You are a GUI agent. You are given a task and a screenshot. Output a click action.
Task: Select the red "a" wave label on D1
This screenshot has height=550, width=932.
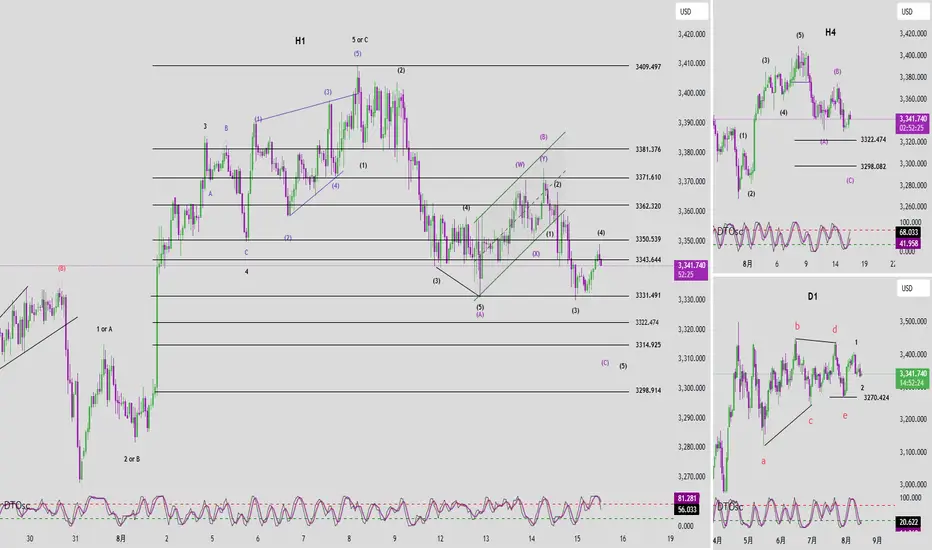(763, 461)
